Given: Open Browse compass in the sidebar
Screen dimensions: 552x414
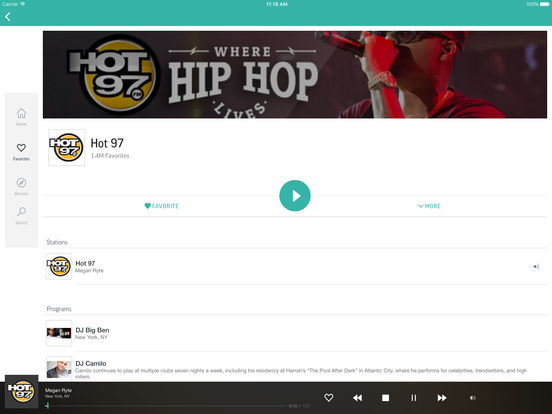Looking at the screenshot, I should [21, 186].
